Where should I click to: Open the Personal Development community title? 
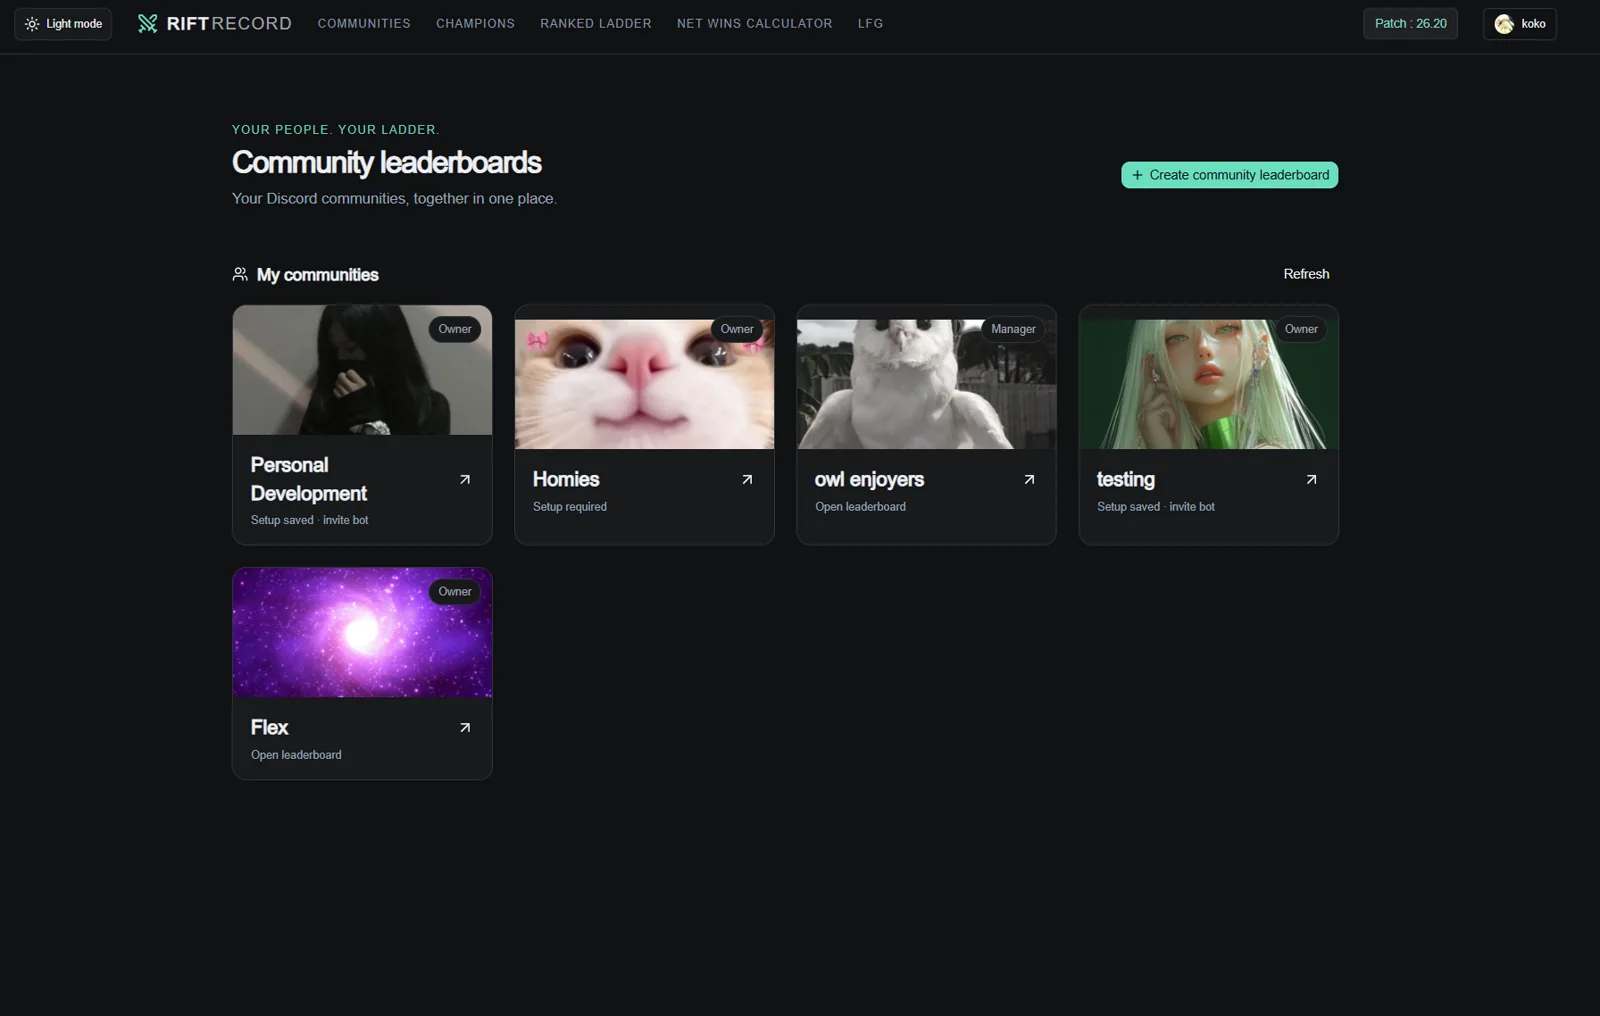[x=309, y=479]
